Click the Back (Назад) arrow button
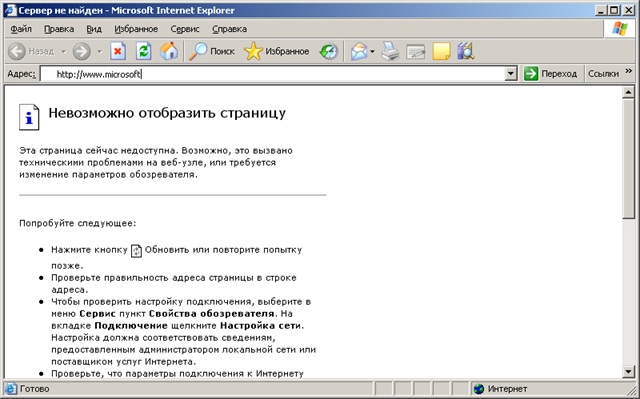 pos(31,51)
